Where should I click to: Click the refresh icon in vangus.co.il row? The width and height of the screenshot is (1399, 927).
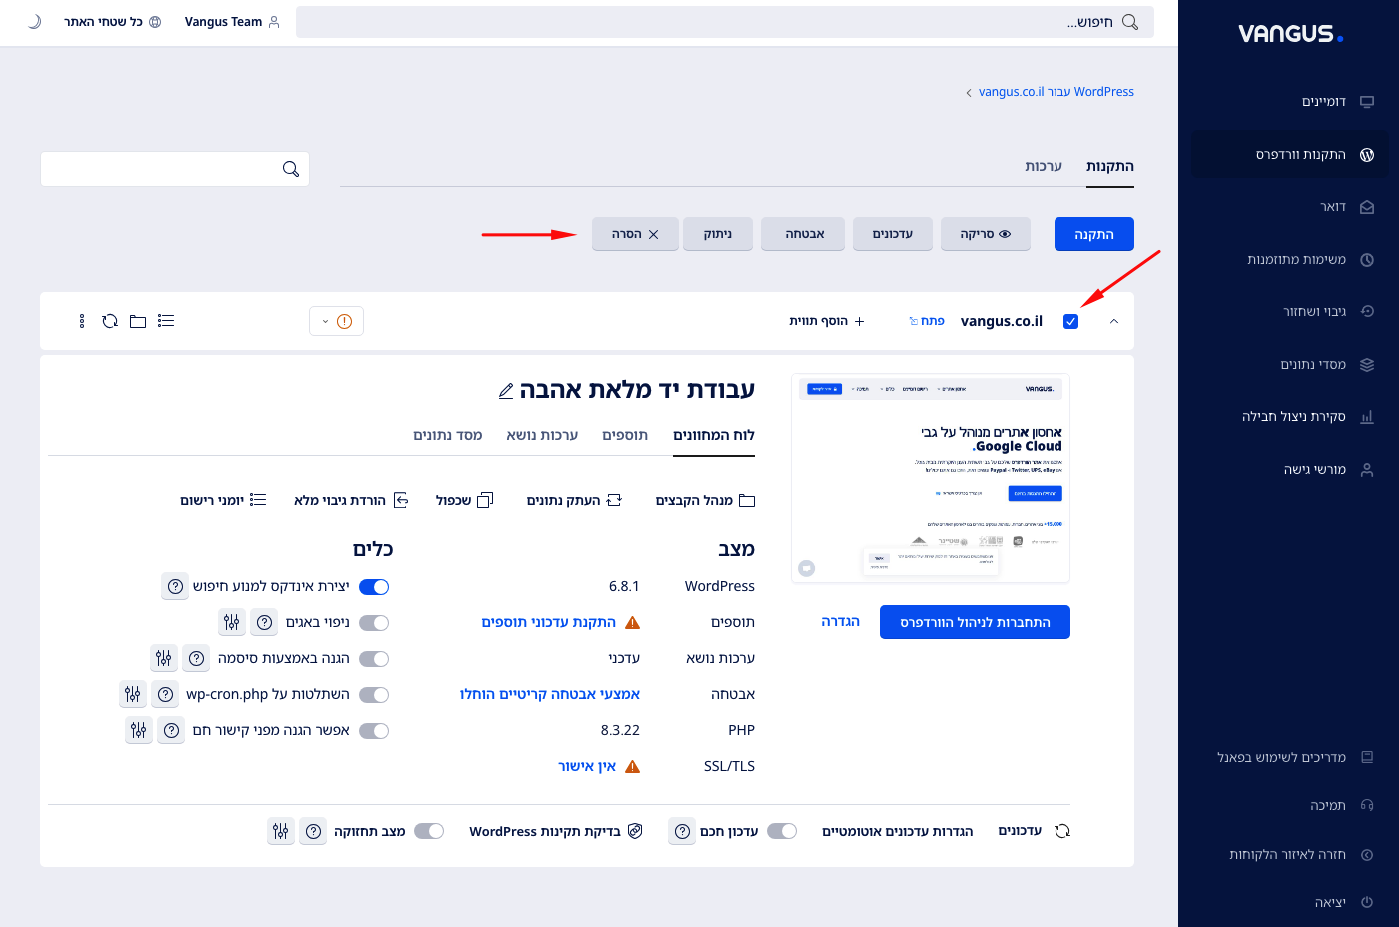coord(110,321)
